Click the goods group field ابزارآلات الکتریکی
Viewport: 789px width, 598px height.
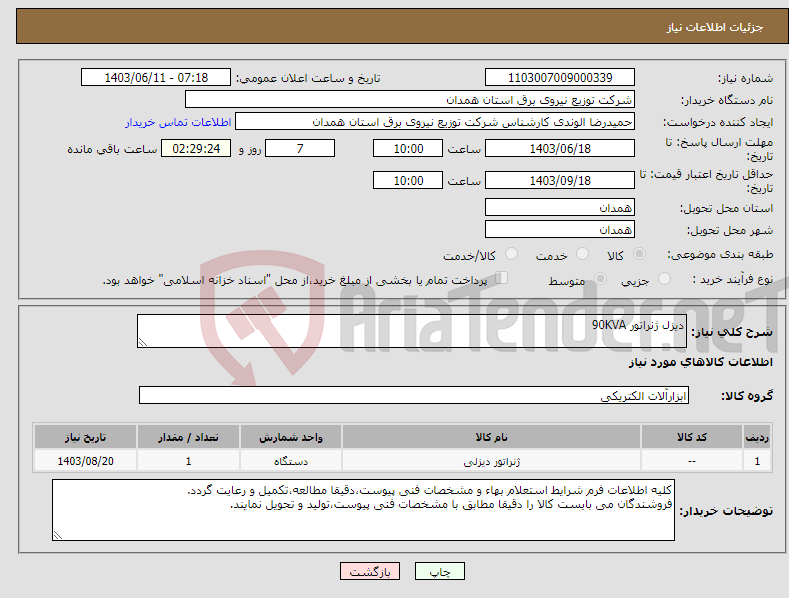pyautogui.click(x=414, y=396)
